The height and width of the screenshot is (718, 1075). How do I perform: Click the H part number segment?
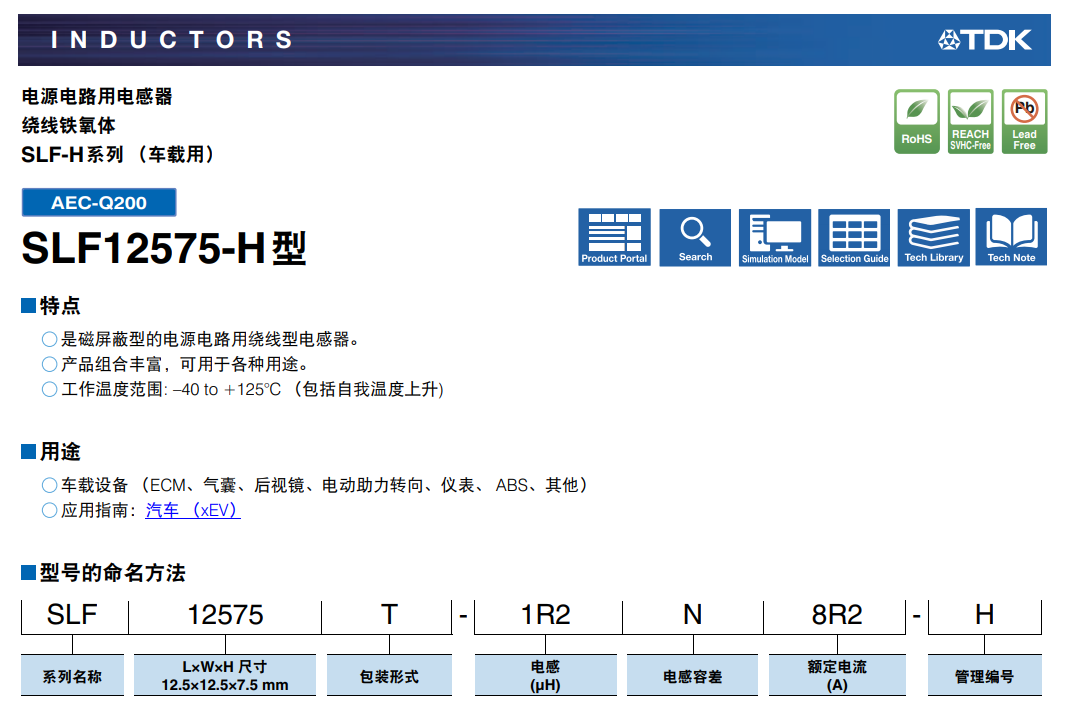coord(985,614)
